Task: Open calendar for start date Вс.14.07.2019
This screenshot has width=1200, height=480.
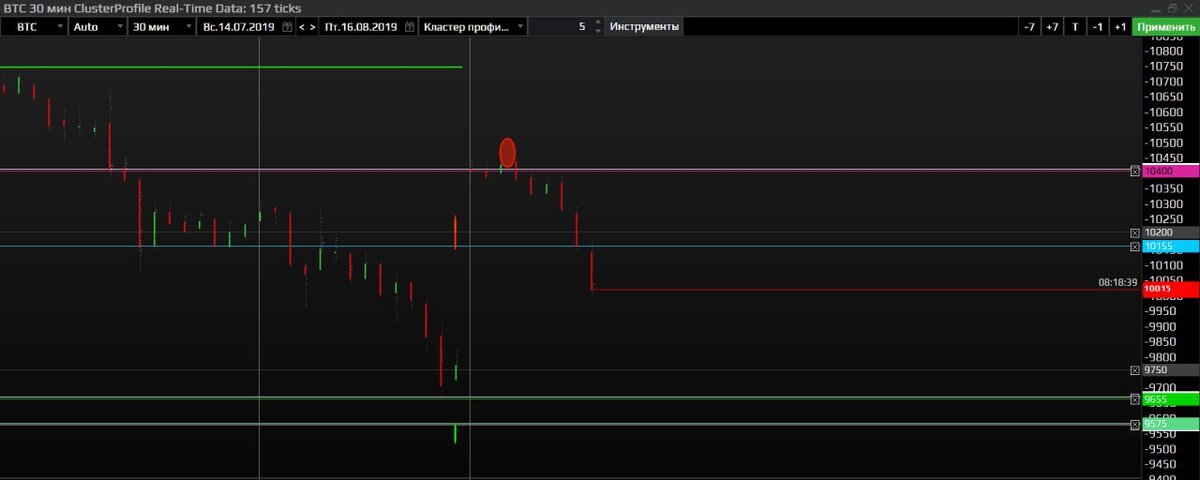Action: tap(288, 27)
